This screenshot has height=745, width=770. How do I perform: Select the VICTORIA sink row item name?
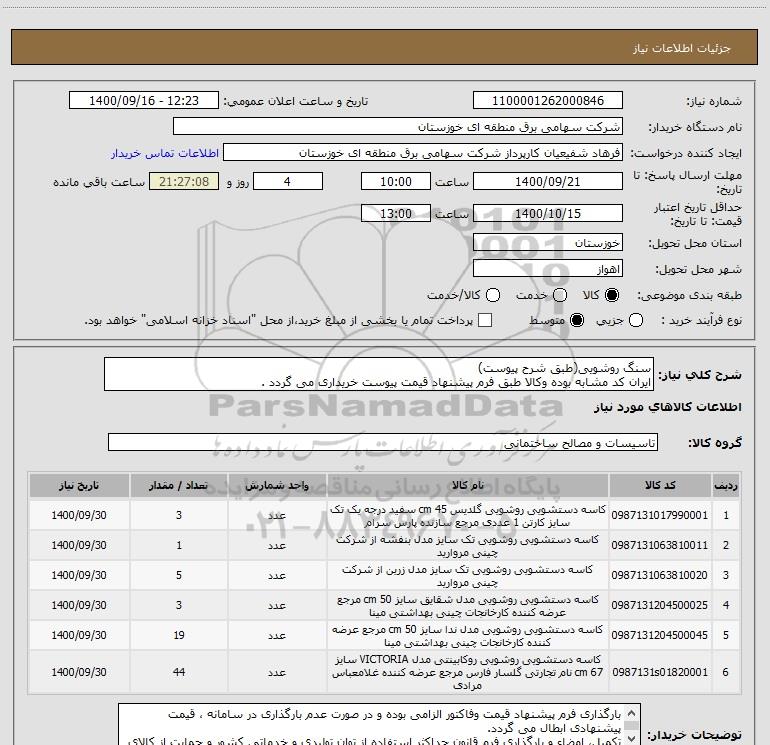[x=468, y=672]
